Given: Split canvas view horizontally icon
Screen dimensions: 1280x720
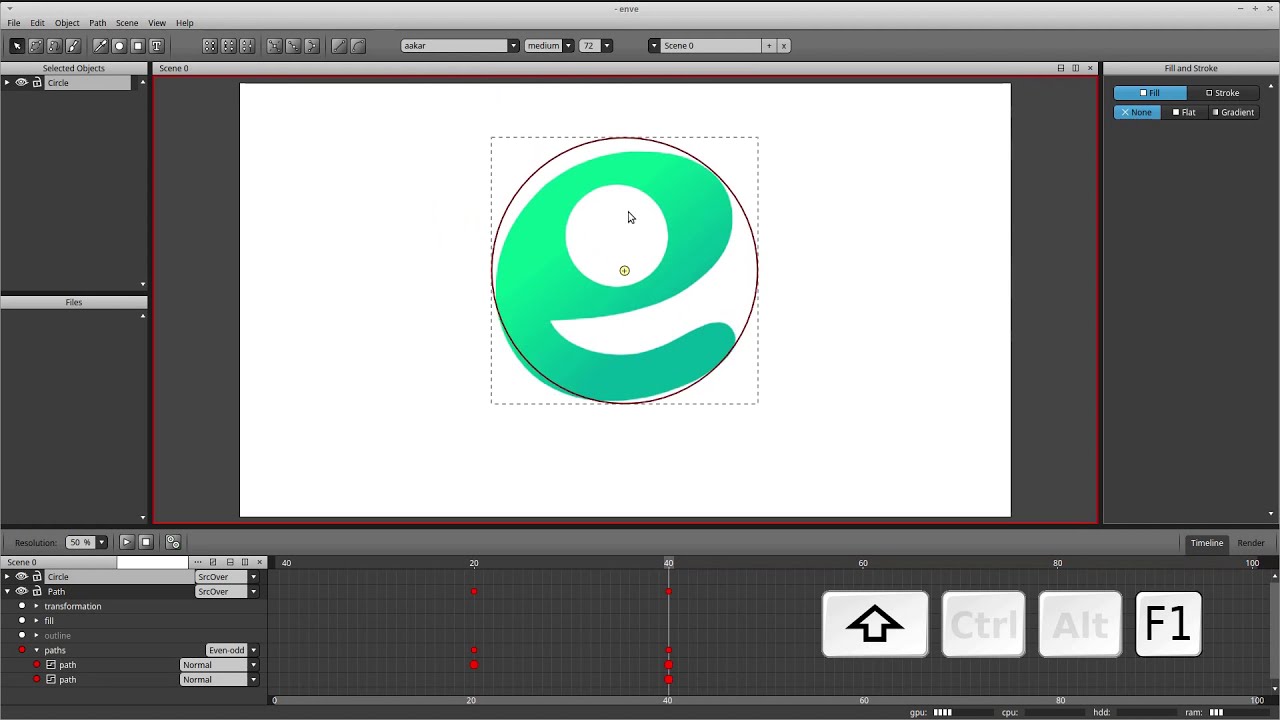Looking at the screenshot, I should click(1076, 68).
